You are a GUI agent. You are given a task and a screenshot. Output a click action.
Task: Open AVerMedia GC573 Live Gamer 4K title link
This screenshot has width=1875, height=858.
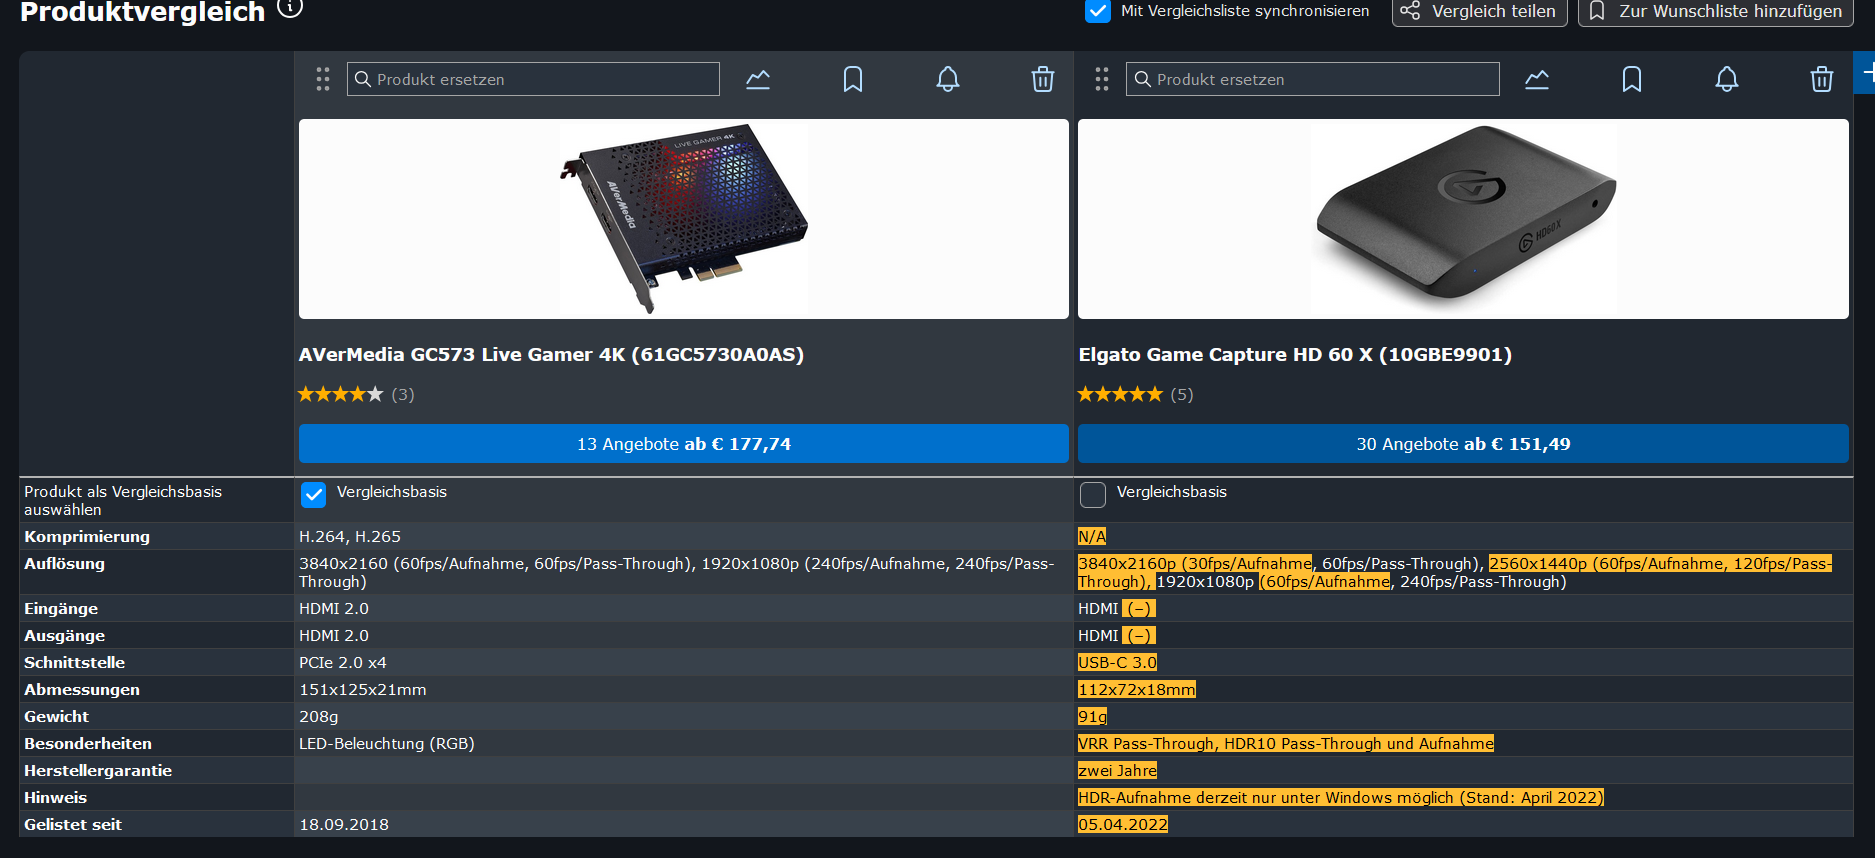point(551,354)
